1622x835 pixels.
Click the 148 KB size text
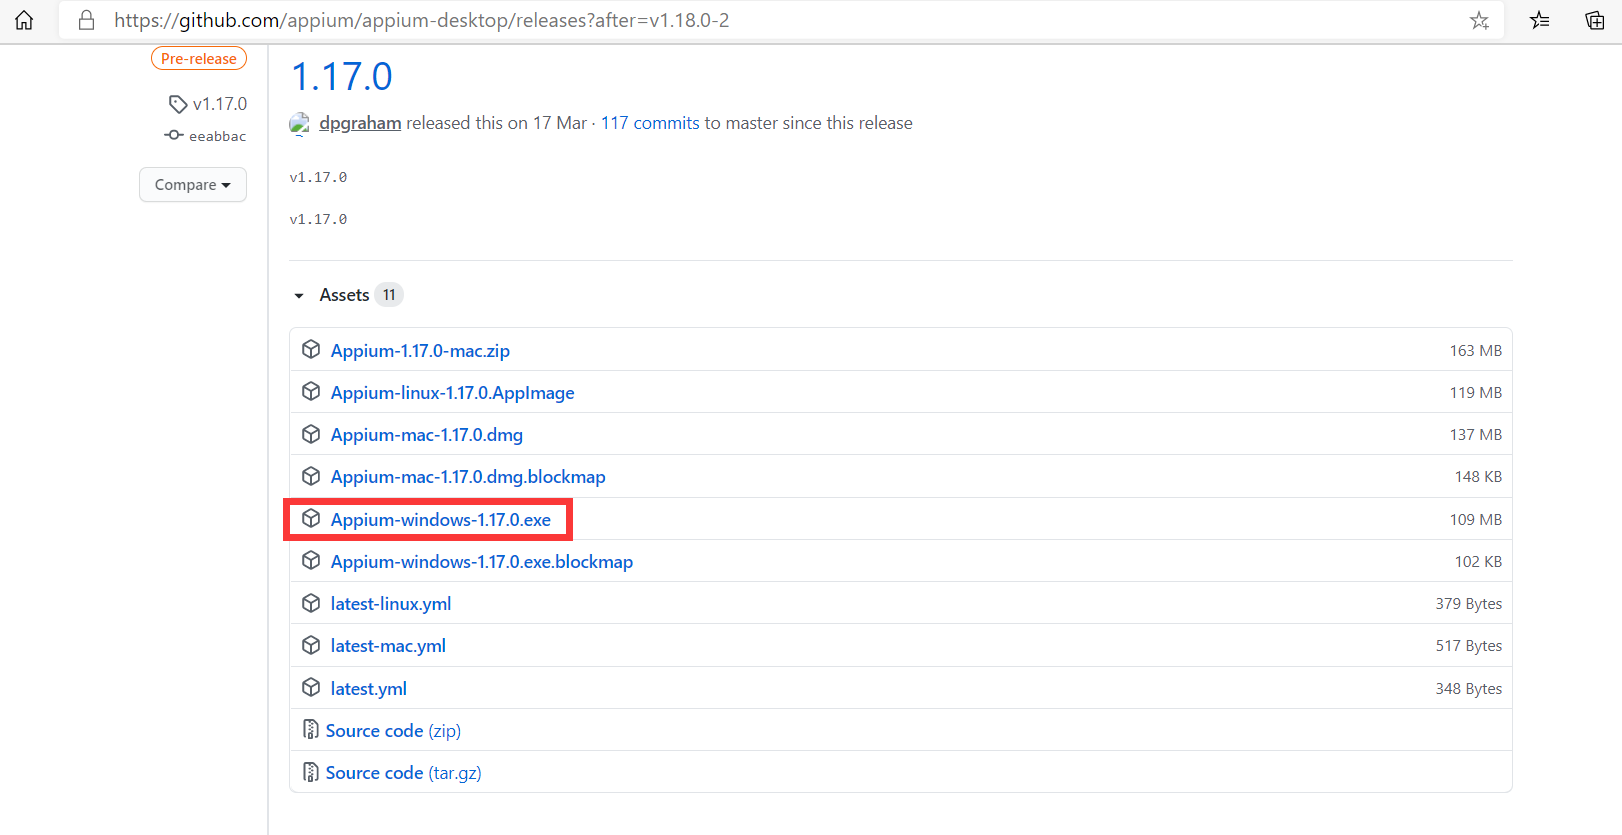pyautogui.click(x=1478, y=477)
